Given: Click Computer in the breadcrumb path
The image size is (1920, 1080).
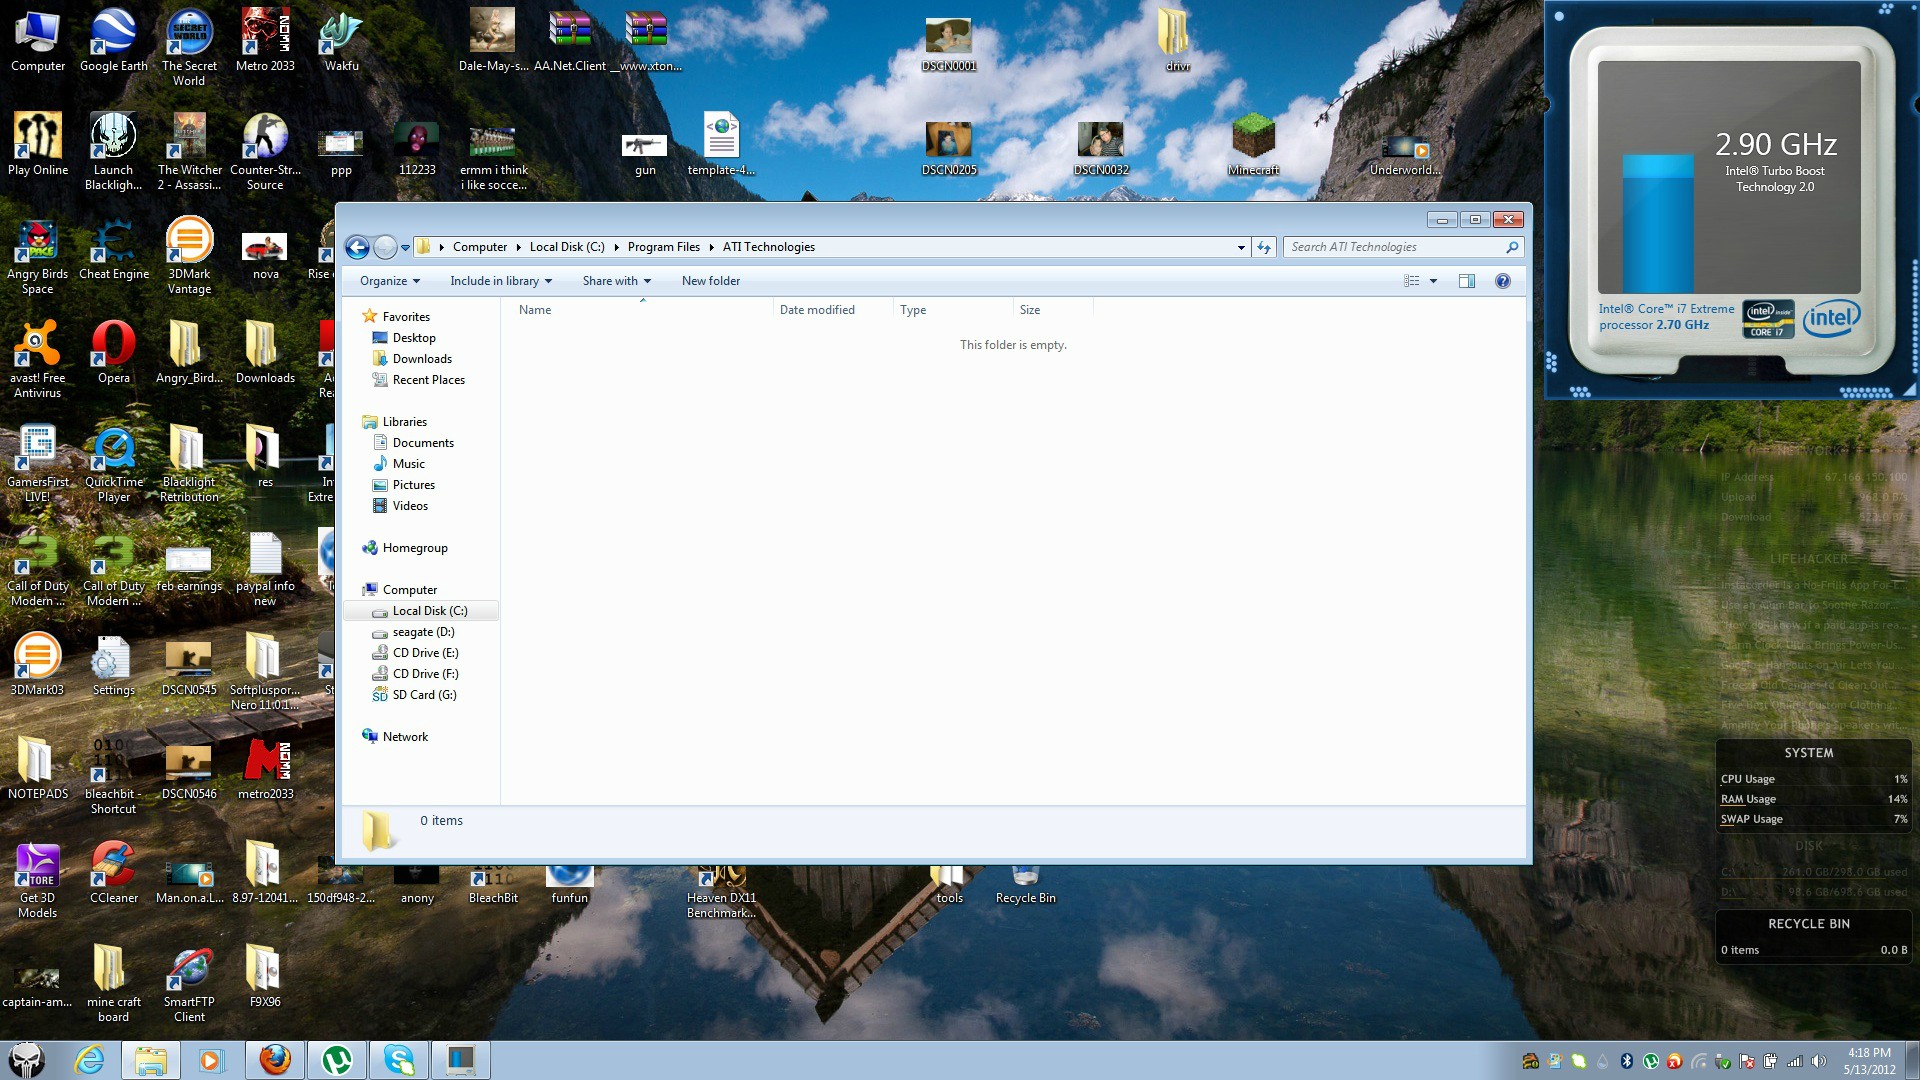Looking at the screenshot, I should [480, 247].
